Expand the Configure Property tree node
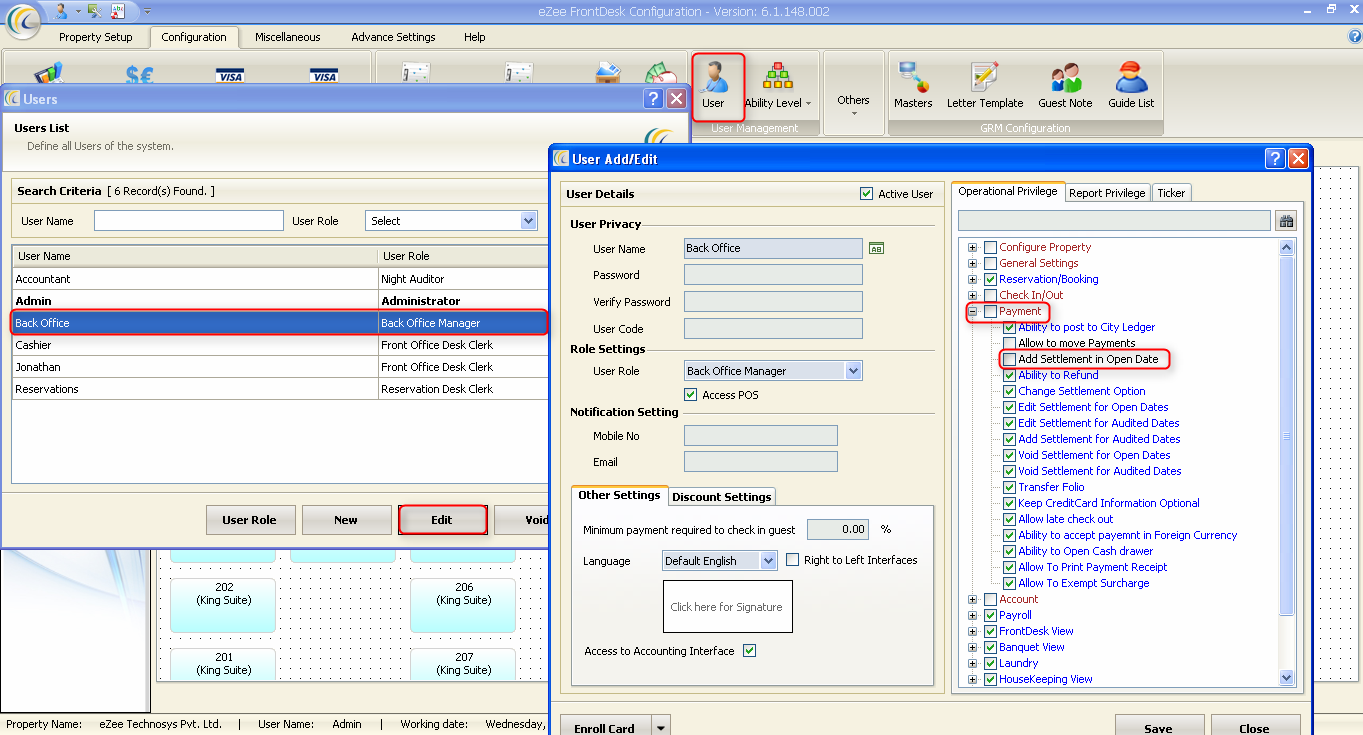Viewport: 1363px width, 735px height. [972, 247]
